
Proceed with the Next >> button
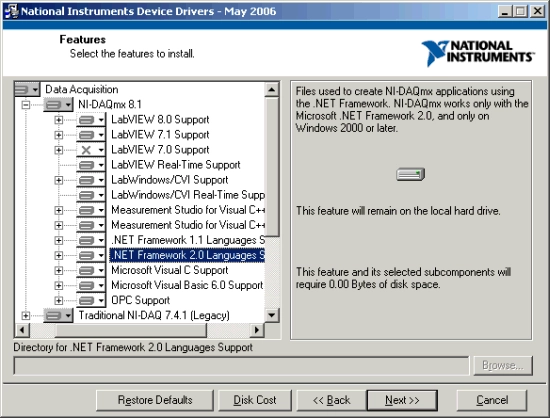402,400
